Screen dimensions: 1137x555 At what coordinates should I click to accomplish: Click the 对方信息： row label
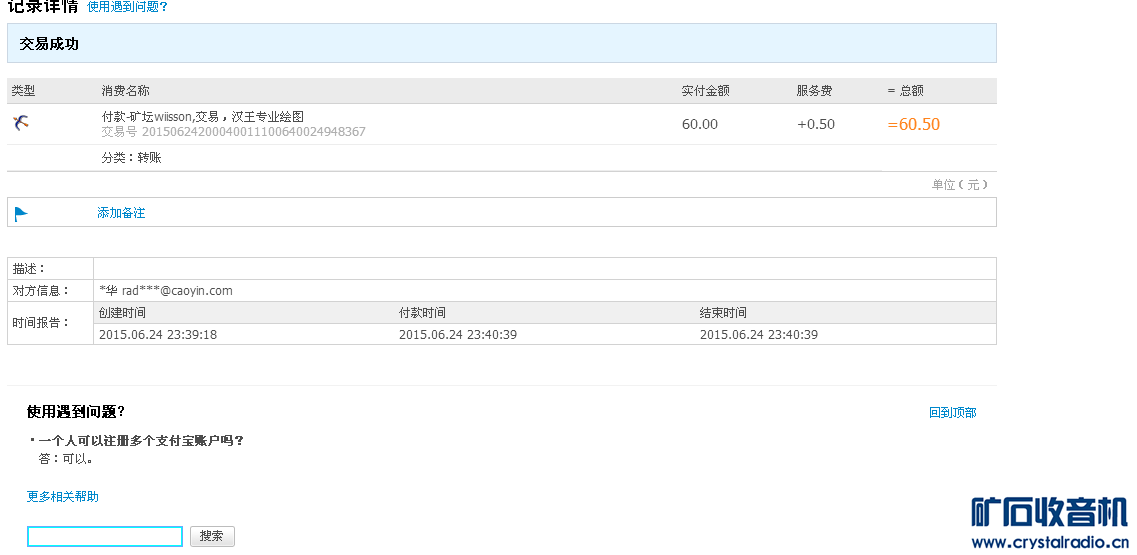[41, 290]
